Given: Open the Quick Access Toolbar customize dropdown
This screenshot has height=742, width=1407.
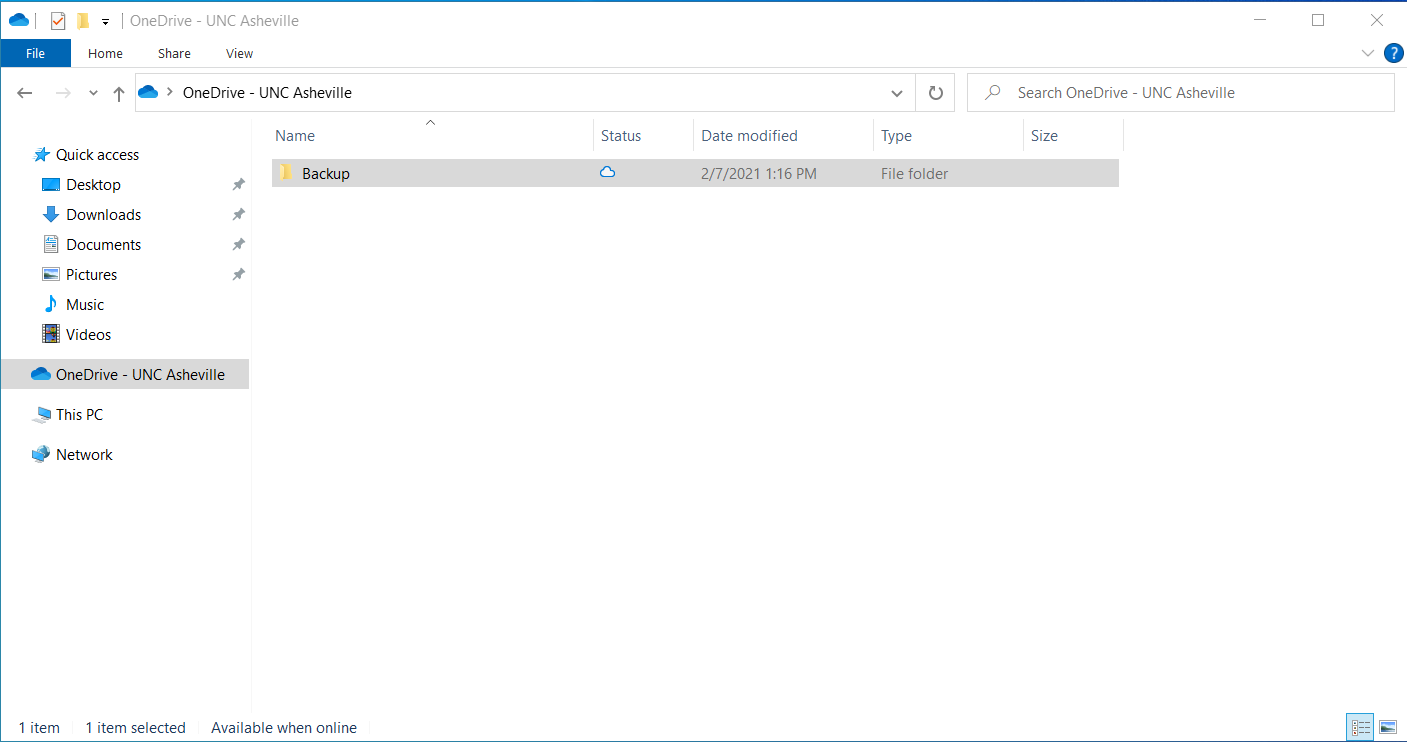Looking at the screenshot, I should tap(104, 19).
